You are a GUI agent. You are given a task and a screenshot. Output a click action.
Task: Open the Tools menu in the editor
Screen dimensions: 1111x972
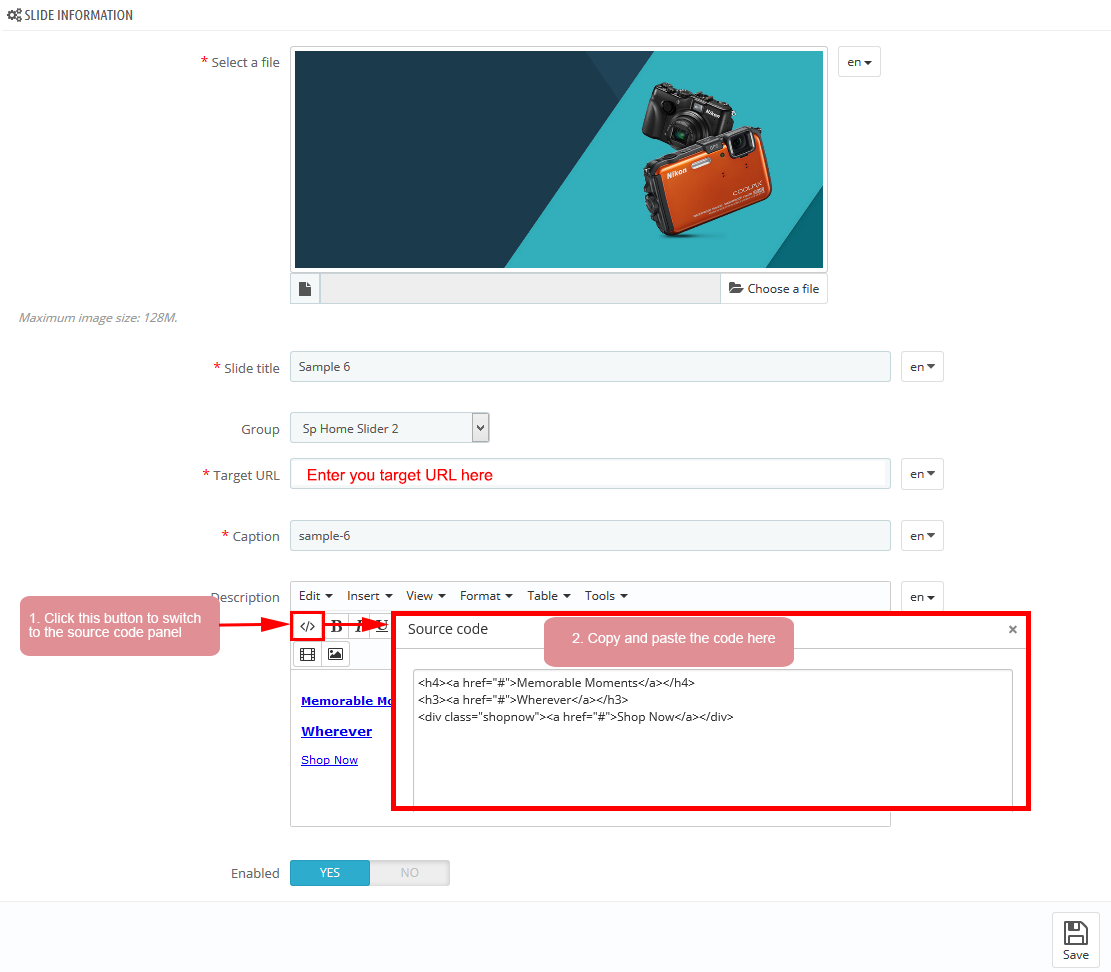606,596
